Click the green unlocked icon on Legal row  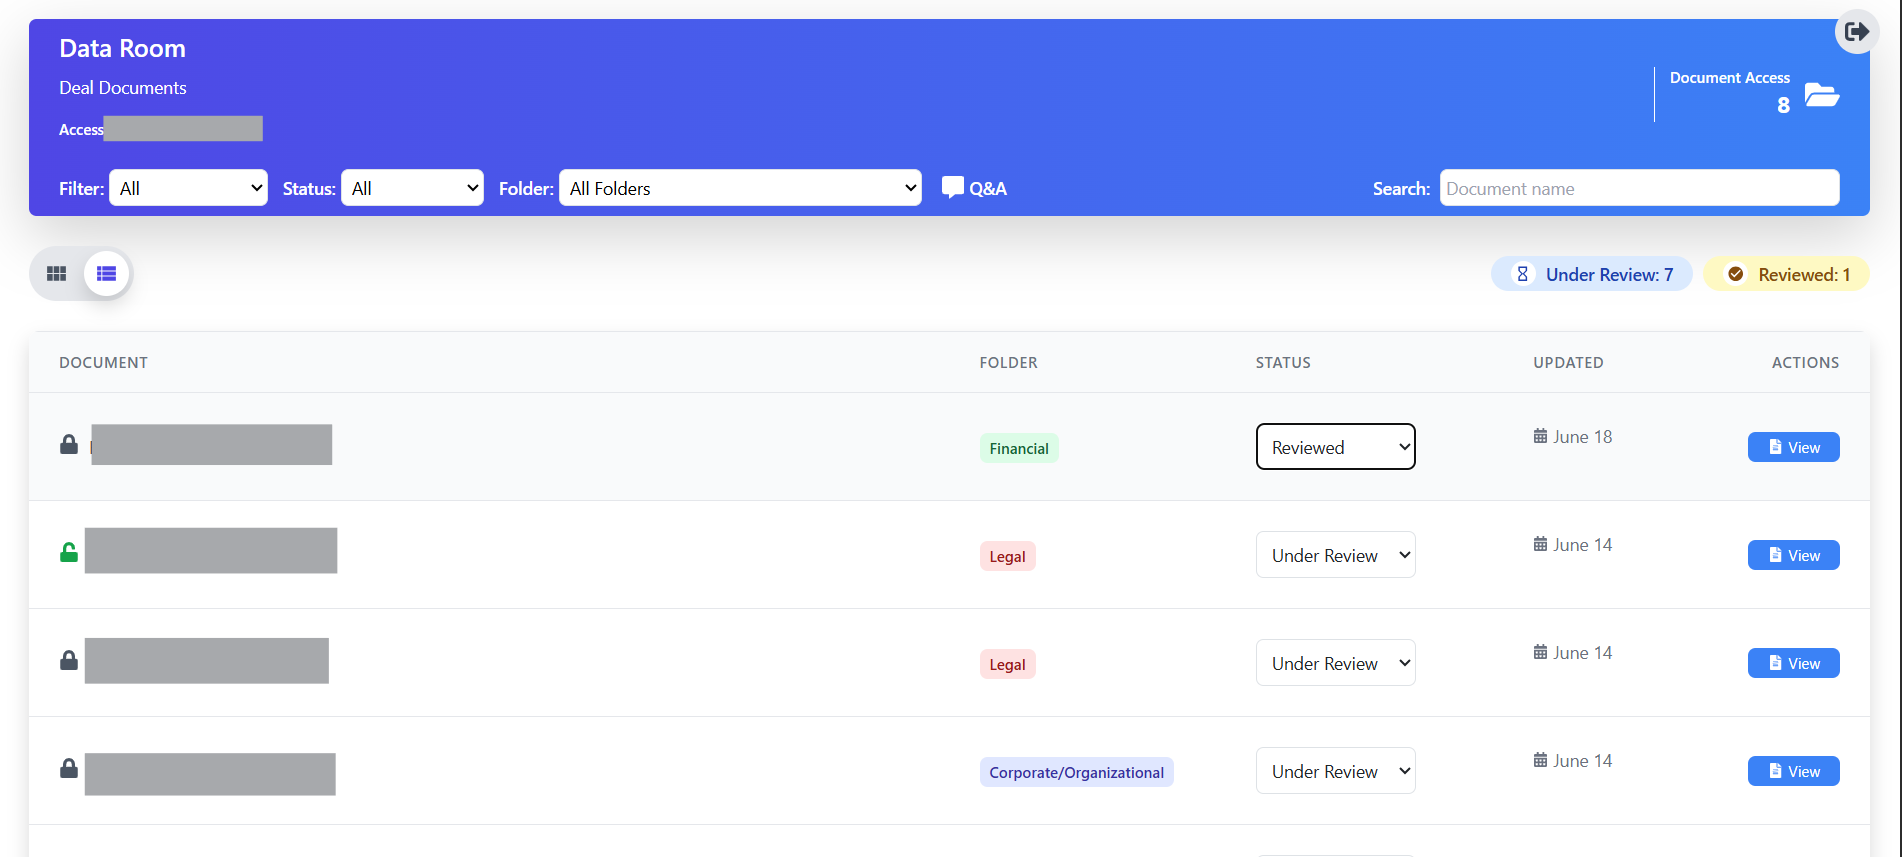click(69, 552)
